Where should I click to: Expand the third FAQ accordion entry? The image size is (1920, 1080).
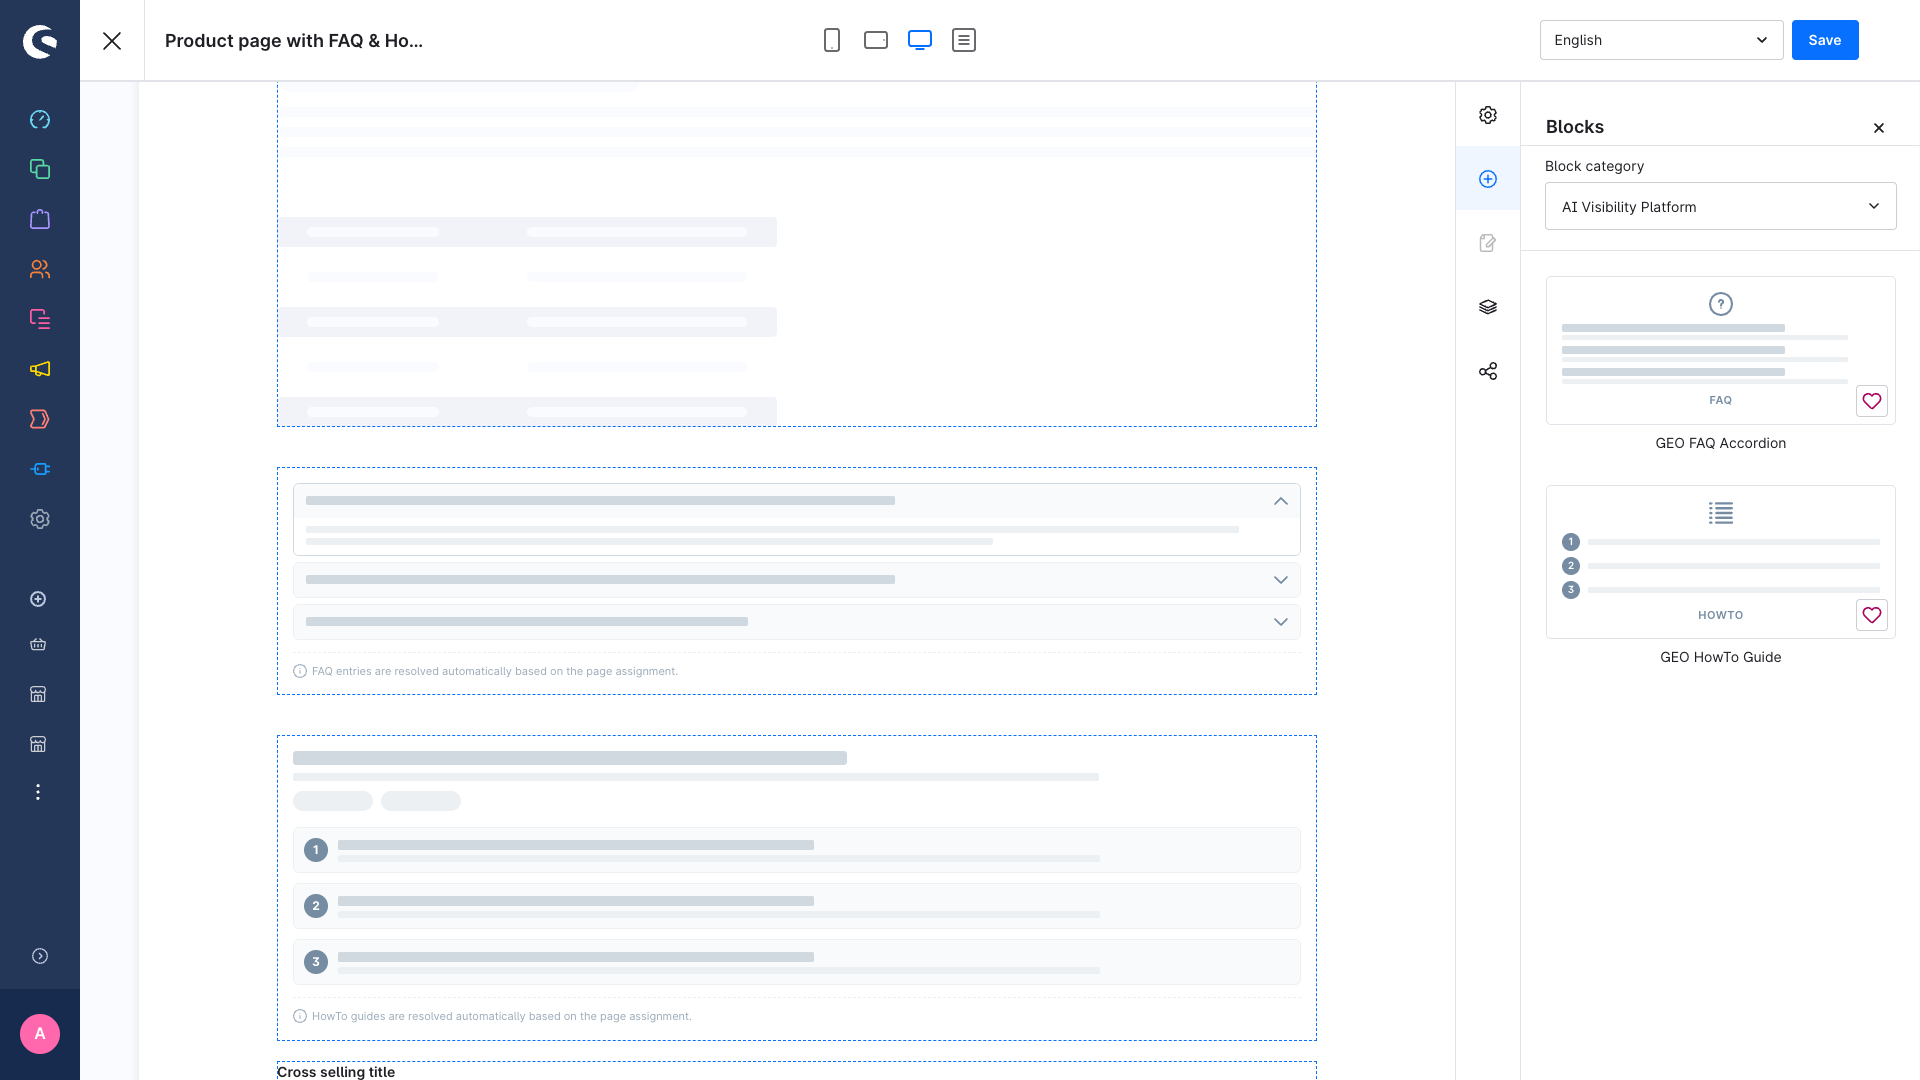[x=1281, y=622]
